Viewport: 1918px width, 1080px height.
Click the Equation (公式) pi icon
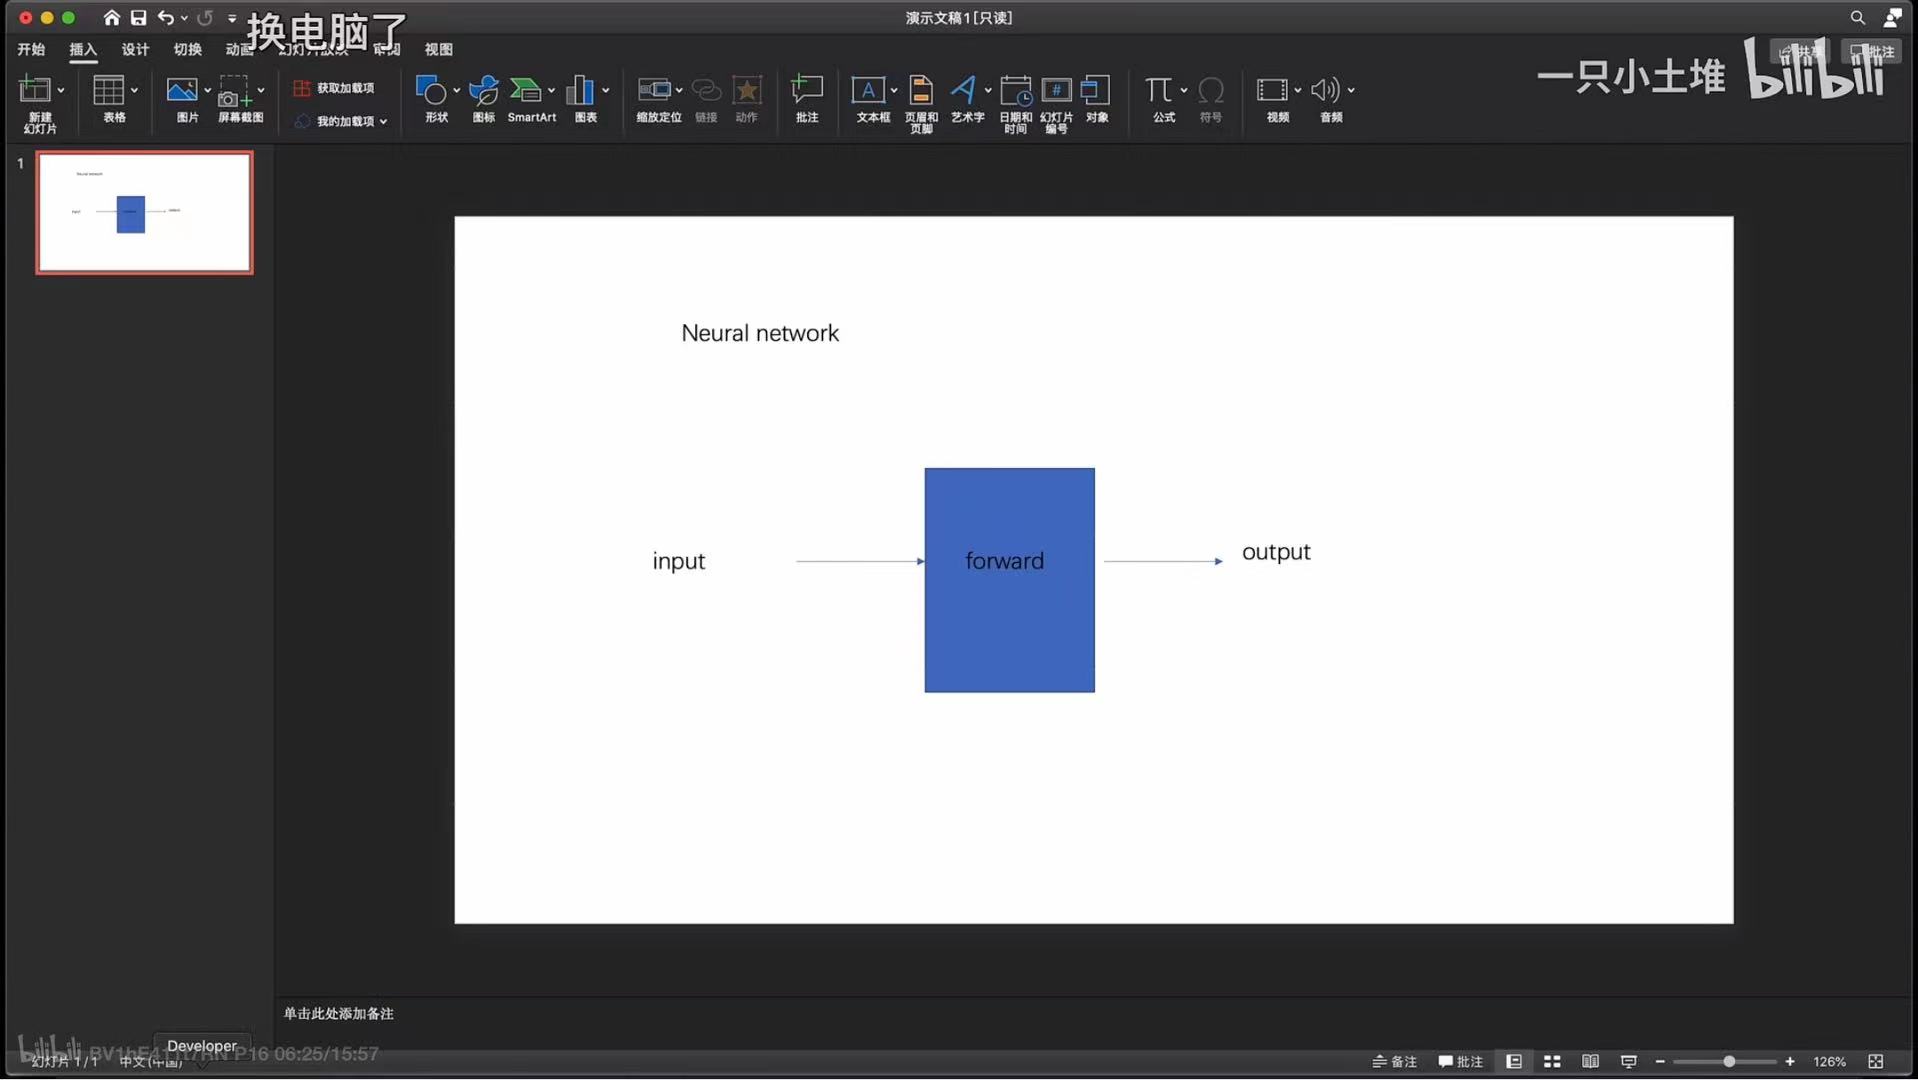pyautogui.click(x=1158, y=90)
